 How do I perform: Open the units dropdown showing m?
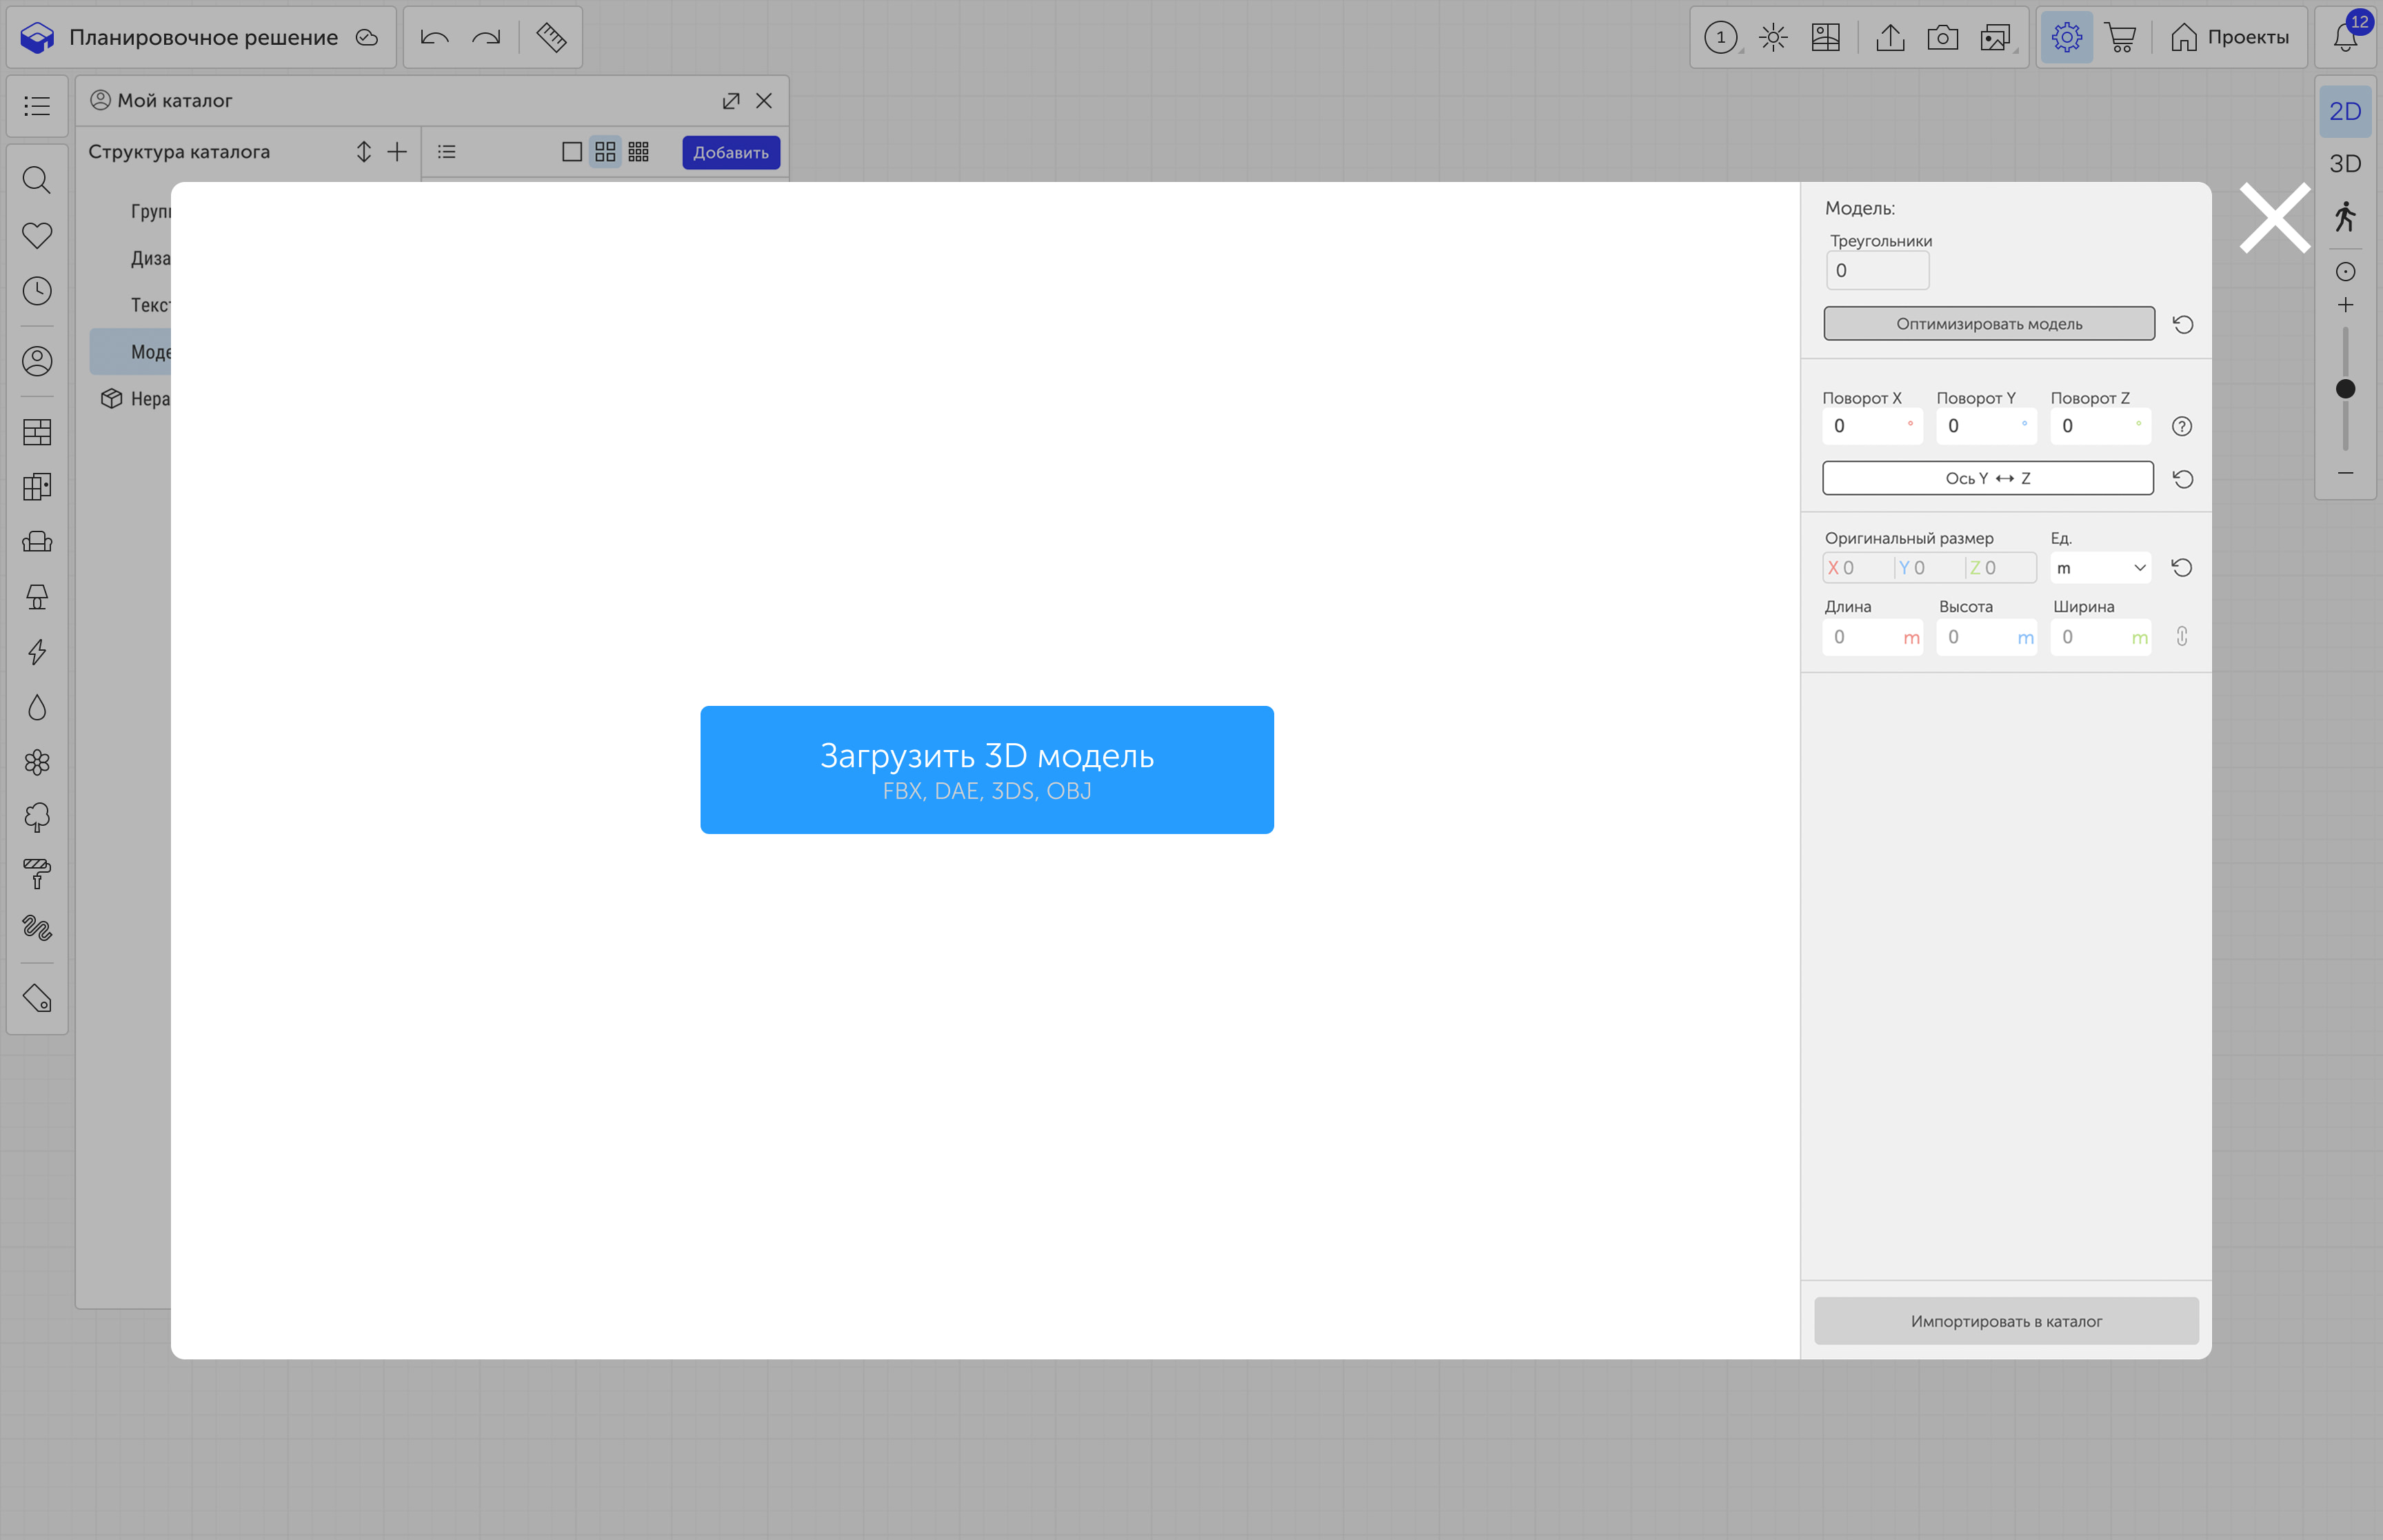pos(2099,568)
